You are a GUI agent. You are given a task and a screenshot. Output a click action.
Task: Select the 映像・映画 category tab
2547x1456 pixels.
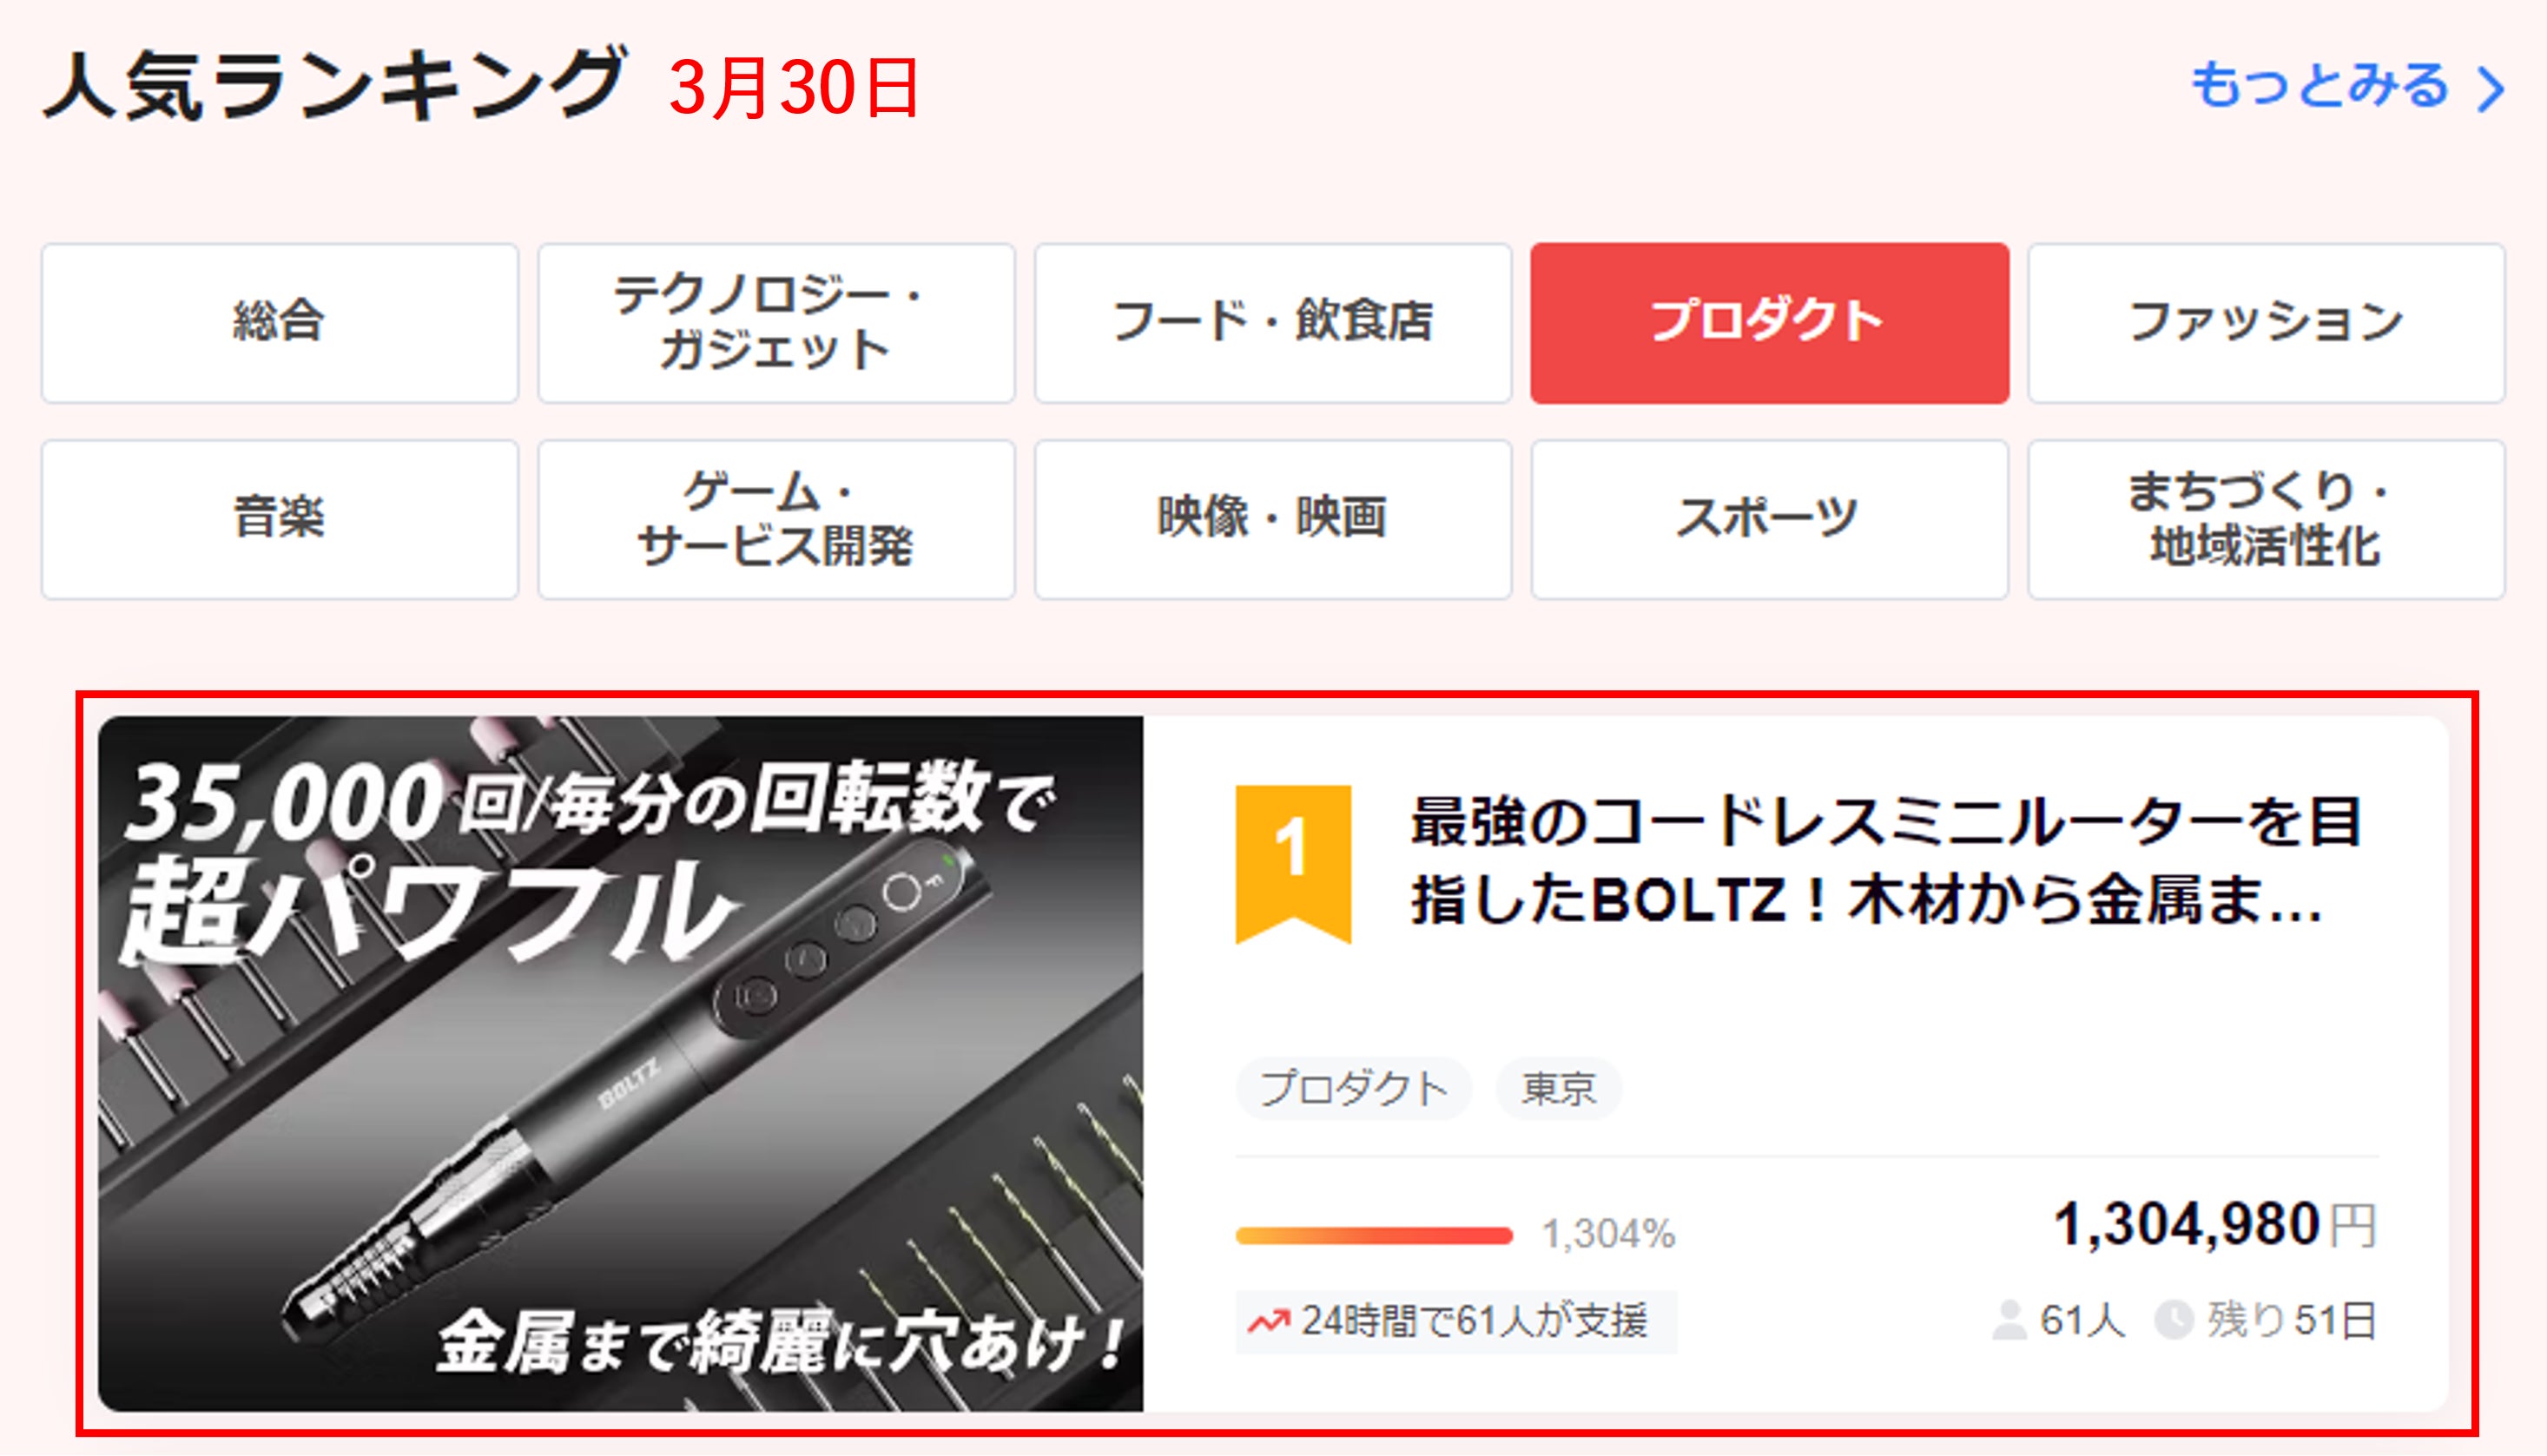pyautogui.click(x=1273, y=519)
